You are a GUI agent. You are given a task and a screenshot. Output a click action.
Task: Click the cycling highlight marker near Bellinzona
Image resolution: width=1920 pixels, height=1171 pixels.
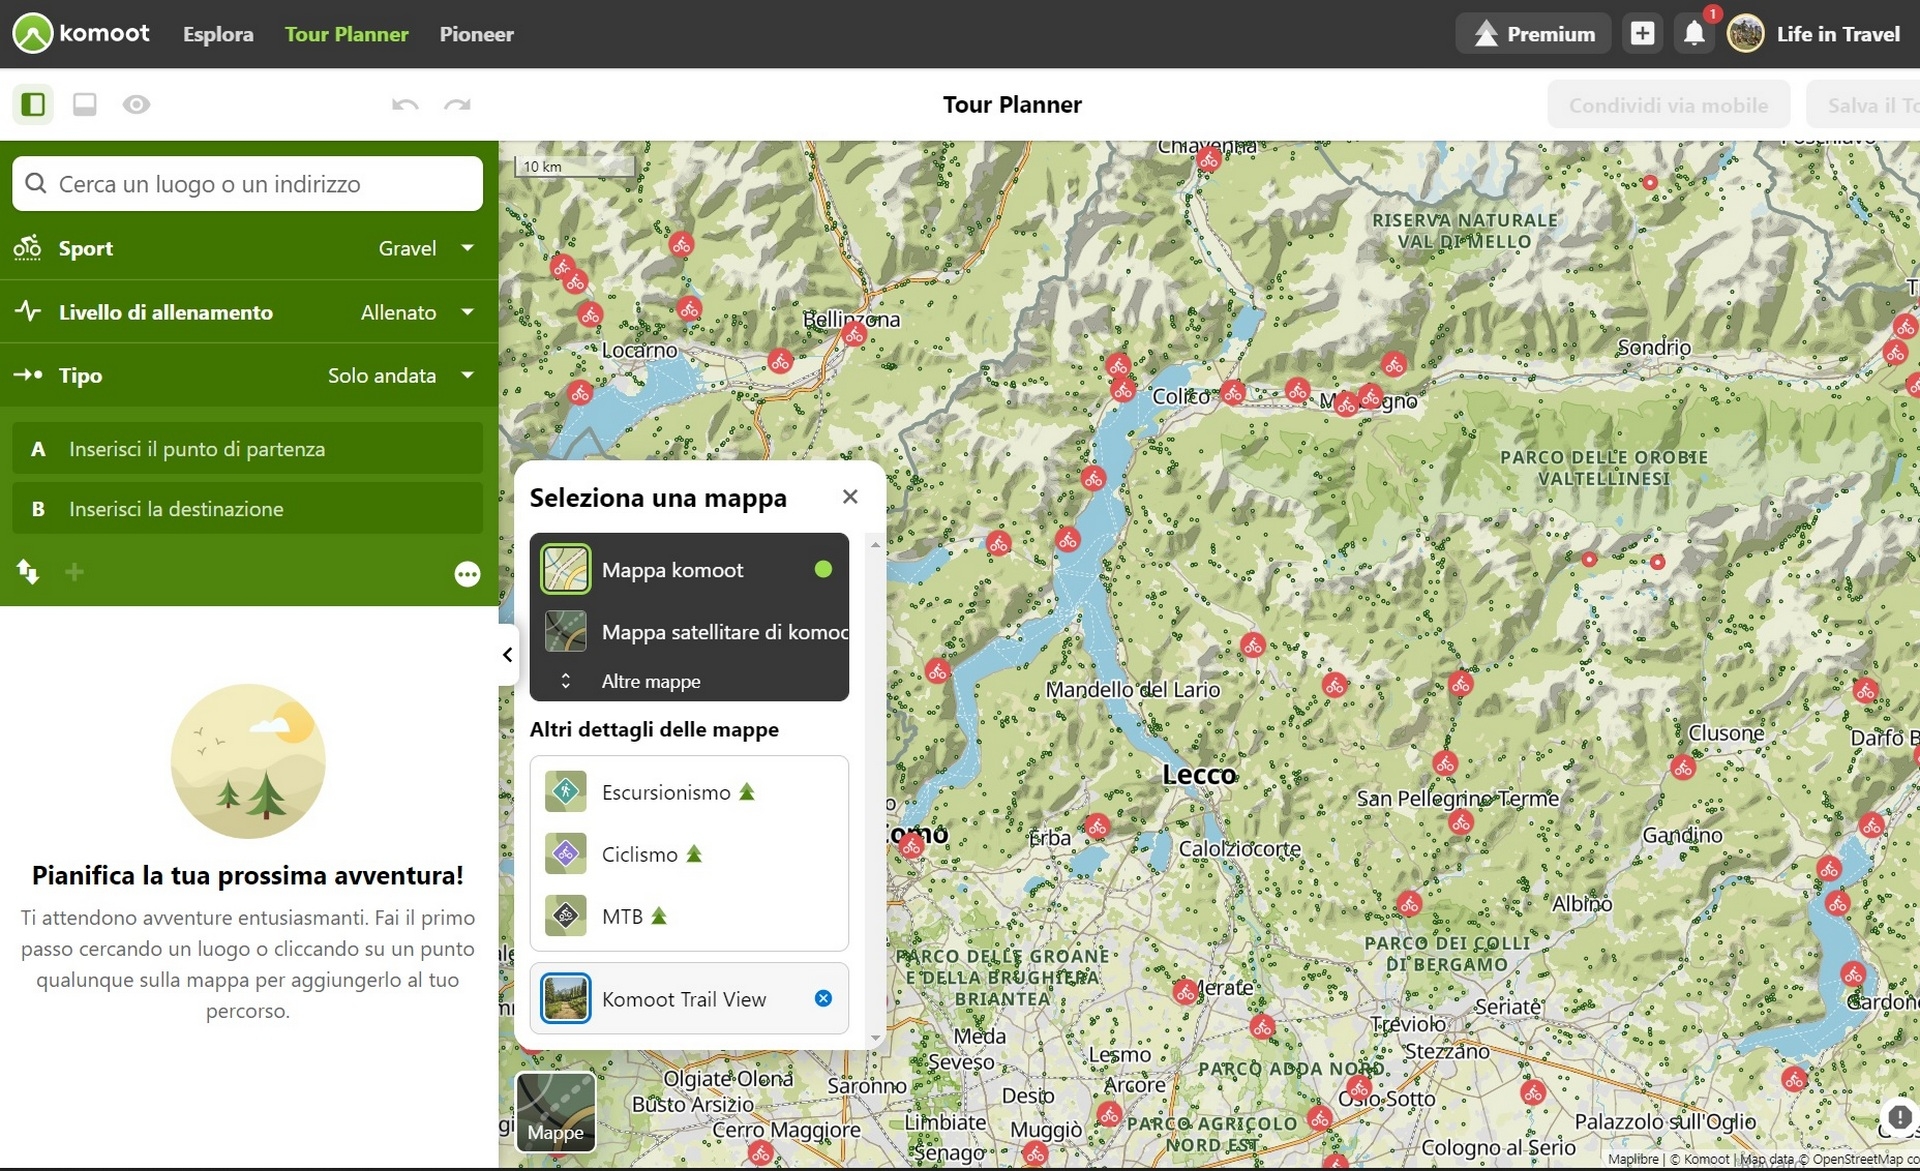tap(854, 335)
